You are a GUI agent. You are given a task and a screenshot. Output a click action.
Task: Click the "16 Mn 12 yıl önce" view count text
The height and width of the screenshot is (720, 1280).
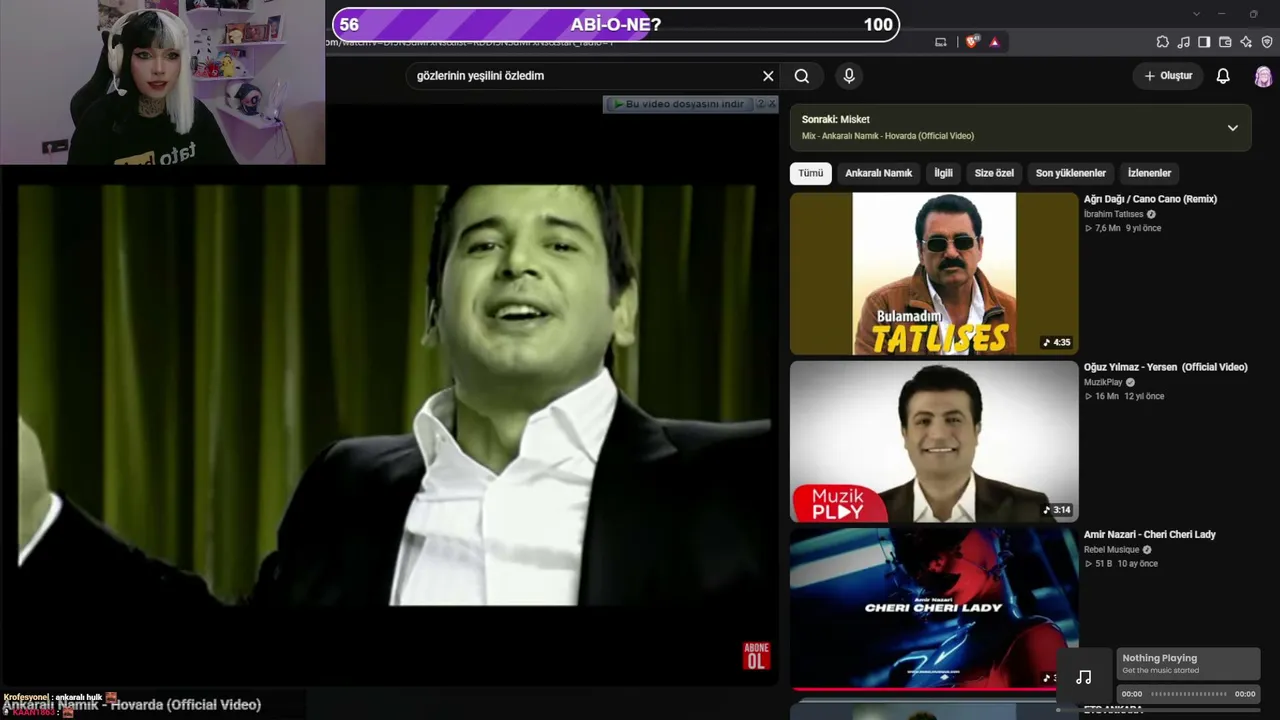coord(1125,396)
